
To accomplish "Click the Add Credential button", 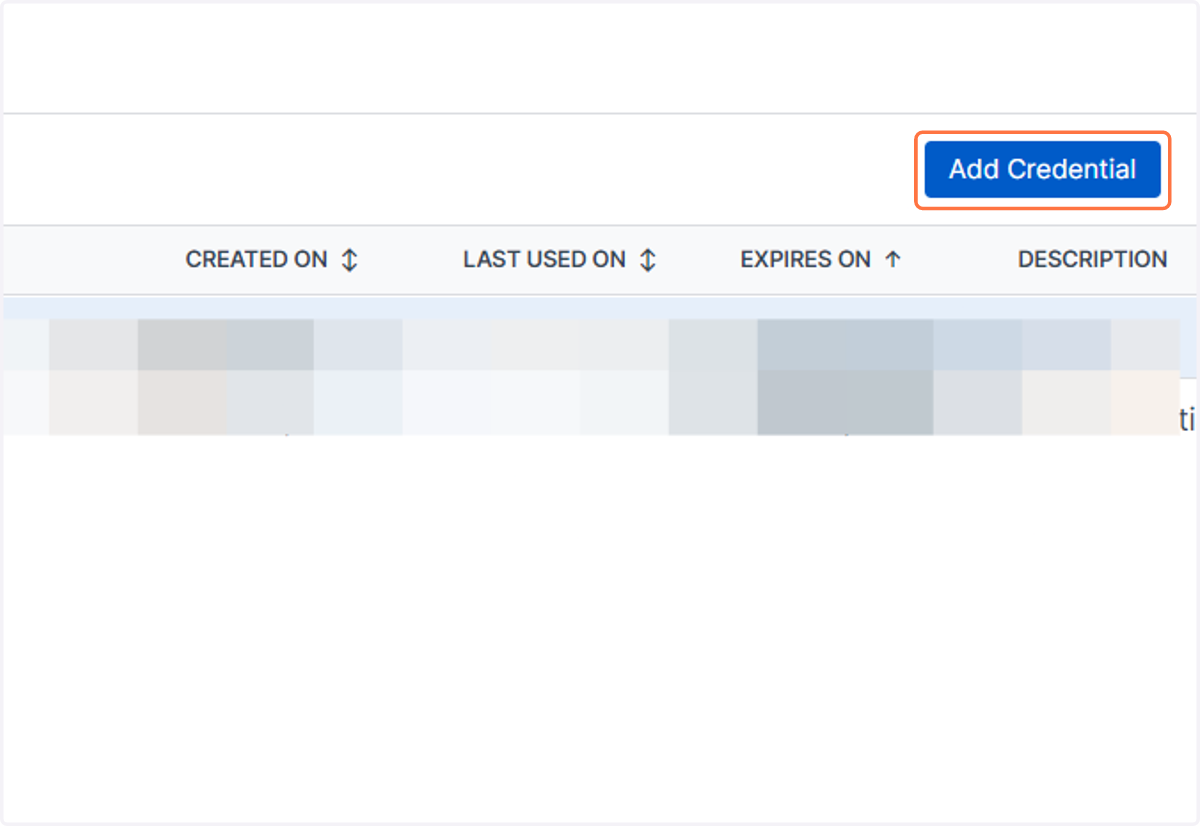I will tap(1042, 170).
